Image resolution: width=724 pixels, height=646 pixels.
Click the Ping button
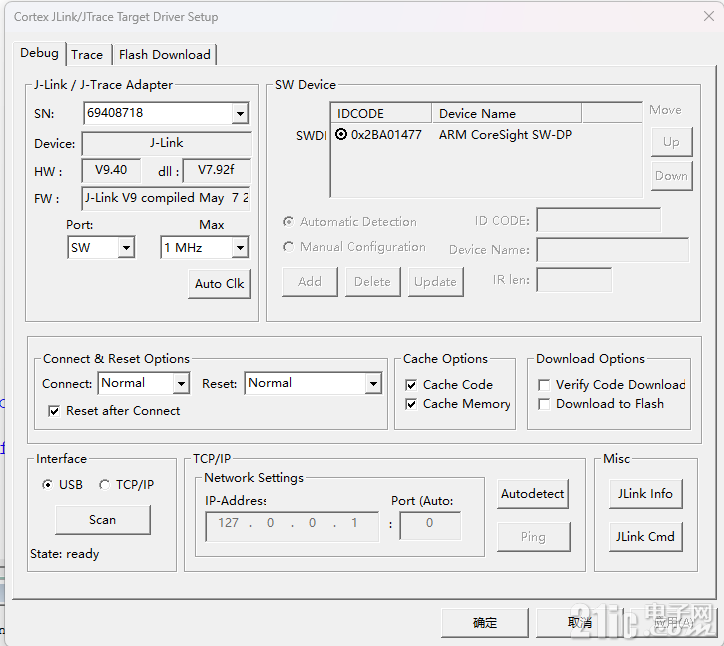tap(533, 537)
